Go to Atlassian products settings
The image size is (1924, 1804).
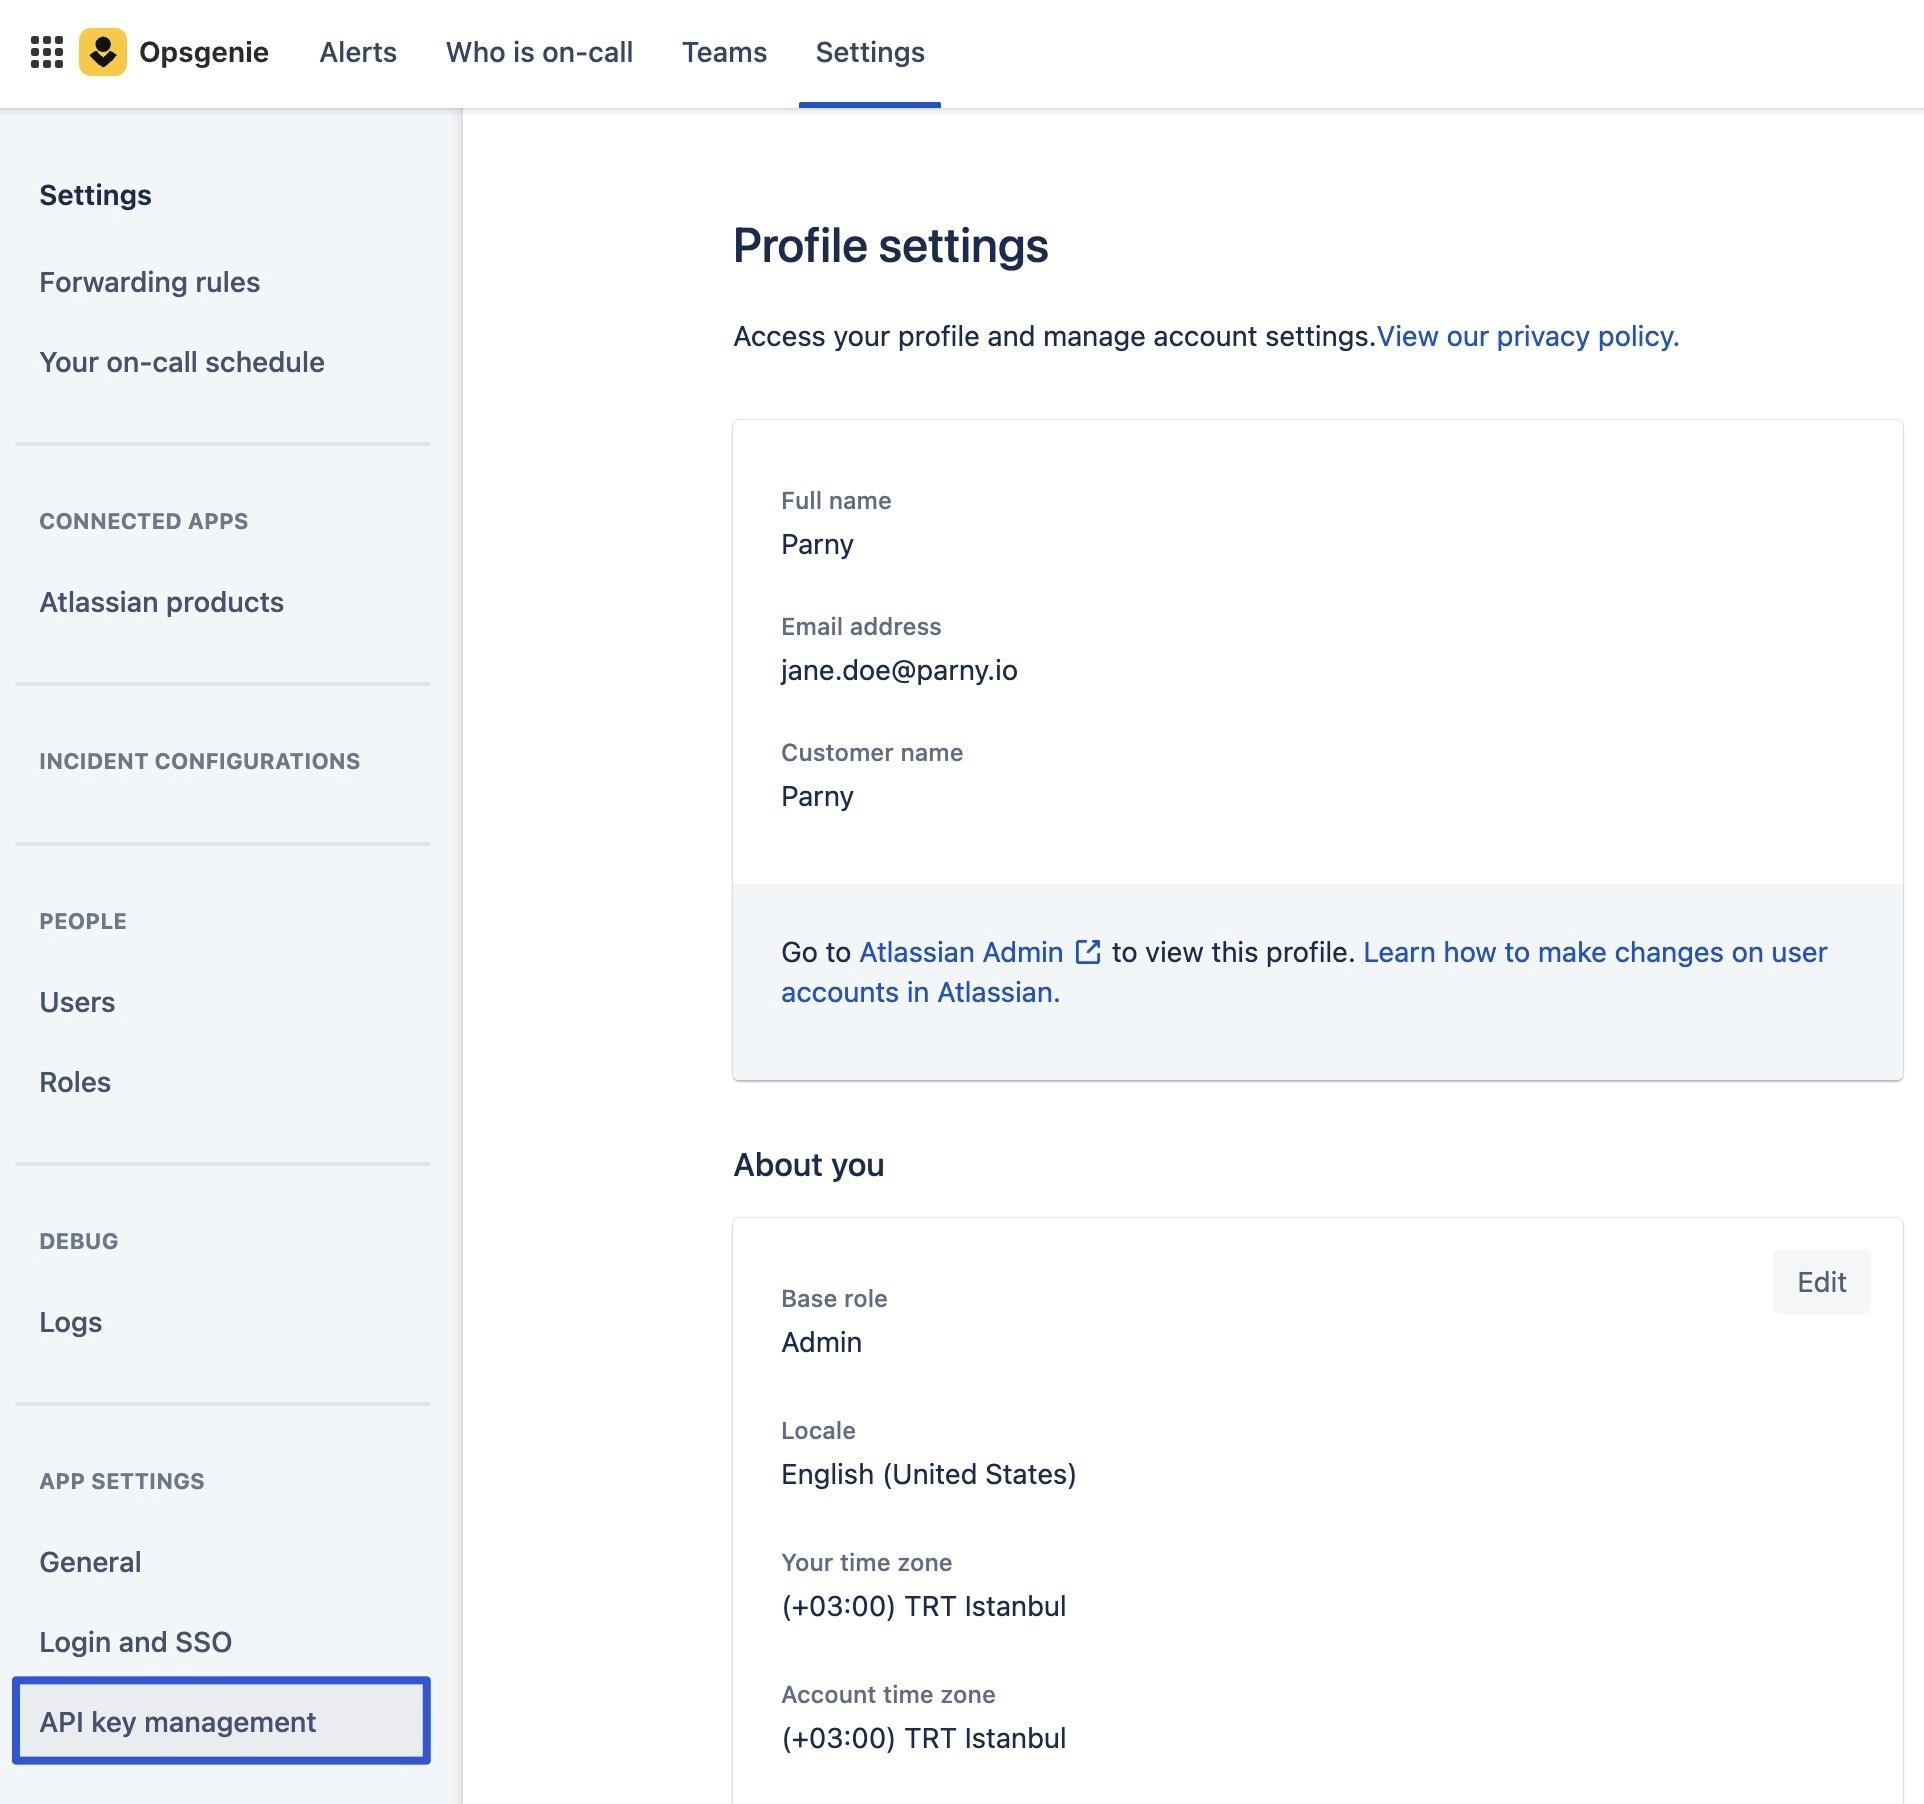tap(161, 602)
